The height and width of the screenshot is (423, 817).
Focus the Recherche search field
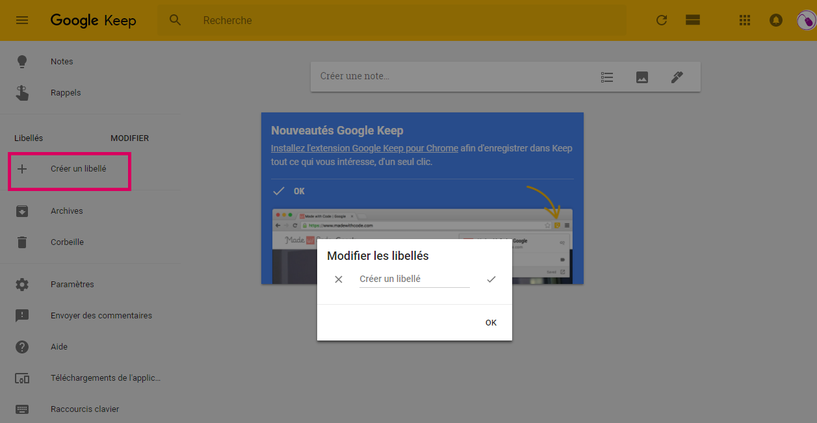tap(392, 21)
